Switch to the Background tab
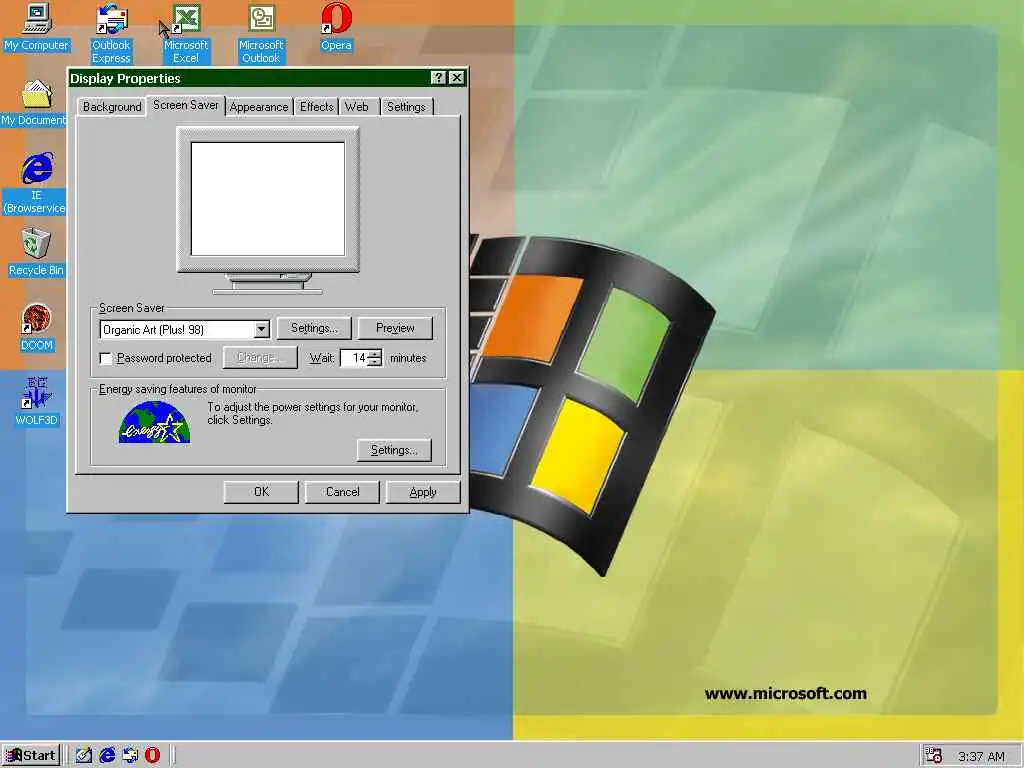This screenshot has height=768, width=1024. (x=112, y=106)
